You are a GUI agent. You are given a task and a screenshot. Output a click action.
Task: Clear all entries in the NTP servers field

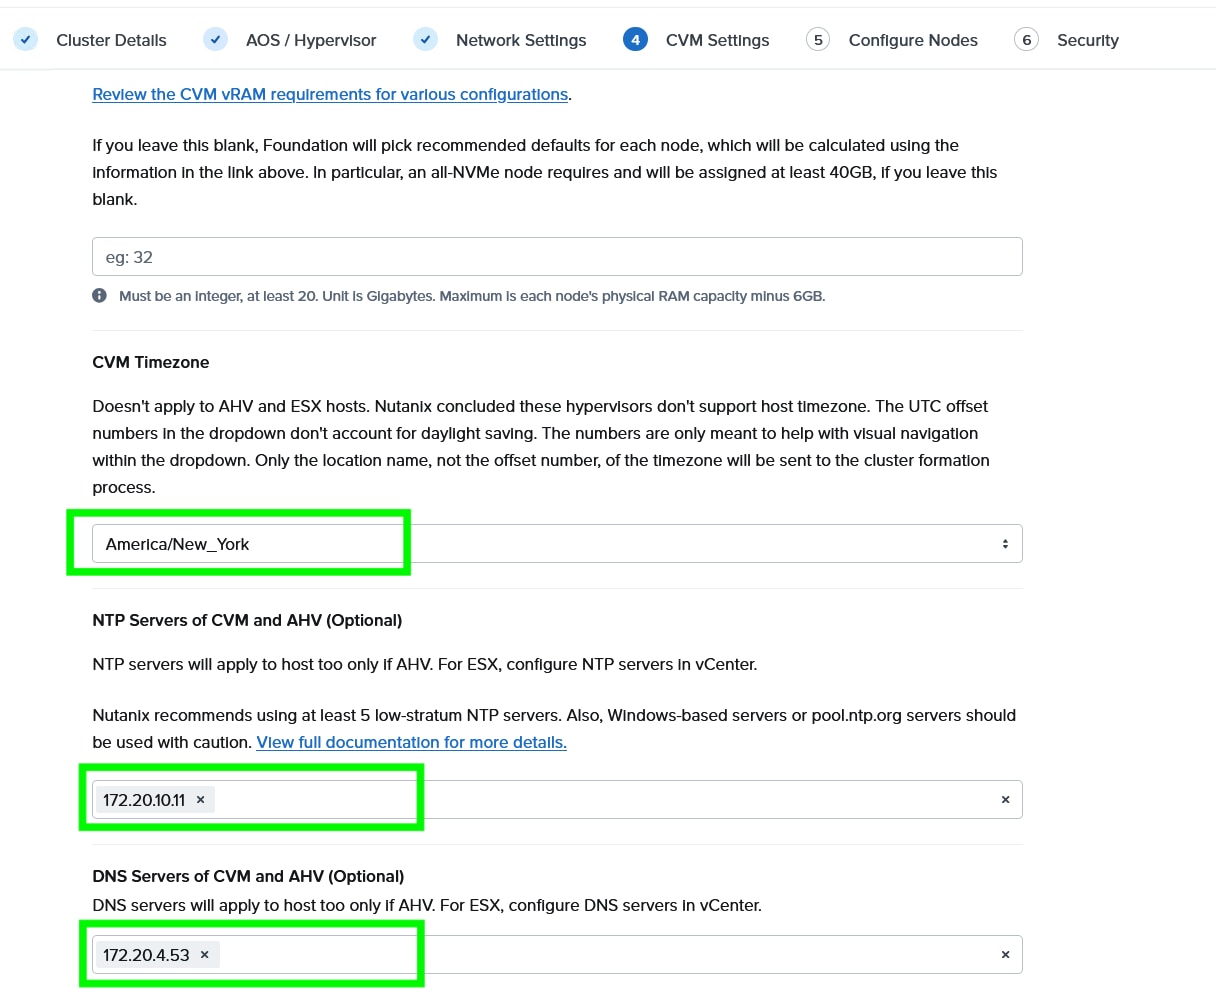pos(1005,799)
